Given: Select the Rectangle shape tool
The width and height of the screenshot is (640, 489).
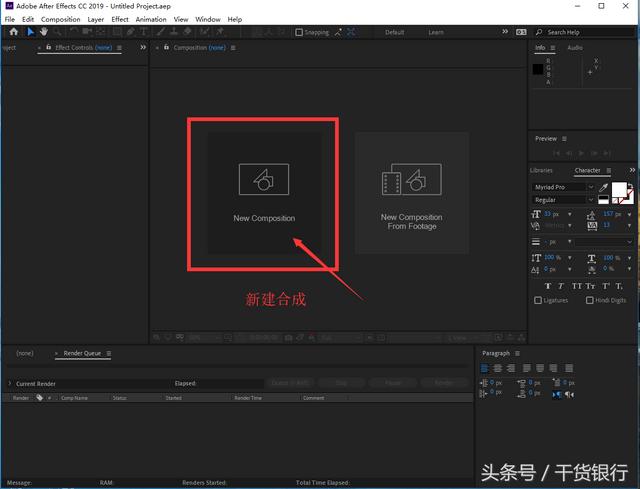Looking at the screenshot, I should pyautogui.click(x=117, y=32).
